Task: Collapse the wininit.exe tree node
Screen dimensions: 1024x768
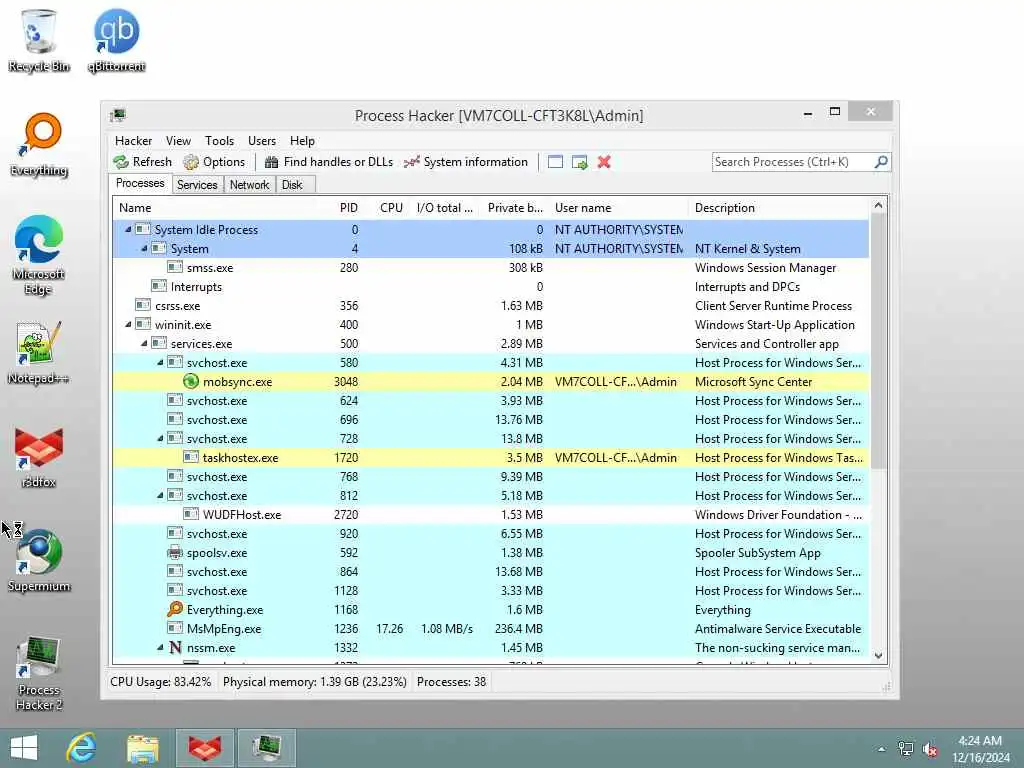Action: click(128, 325)
